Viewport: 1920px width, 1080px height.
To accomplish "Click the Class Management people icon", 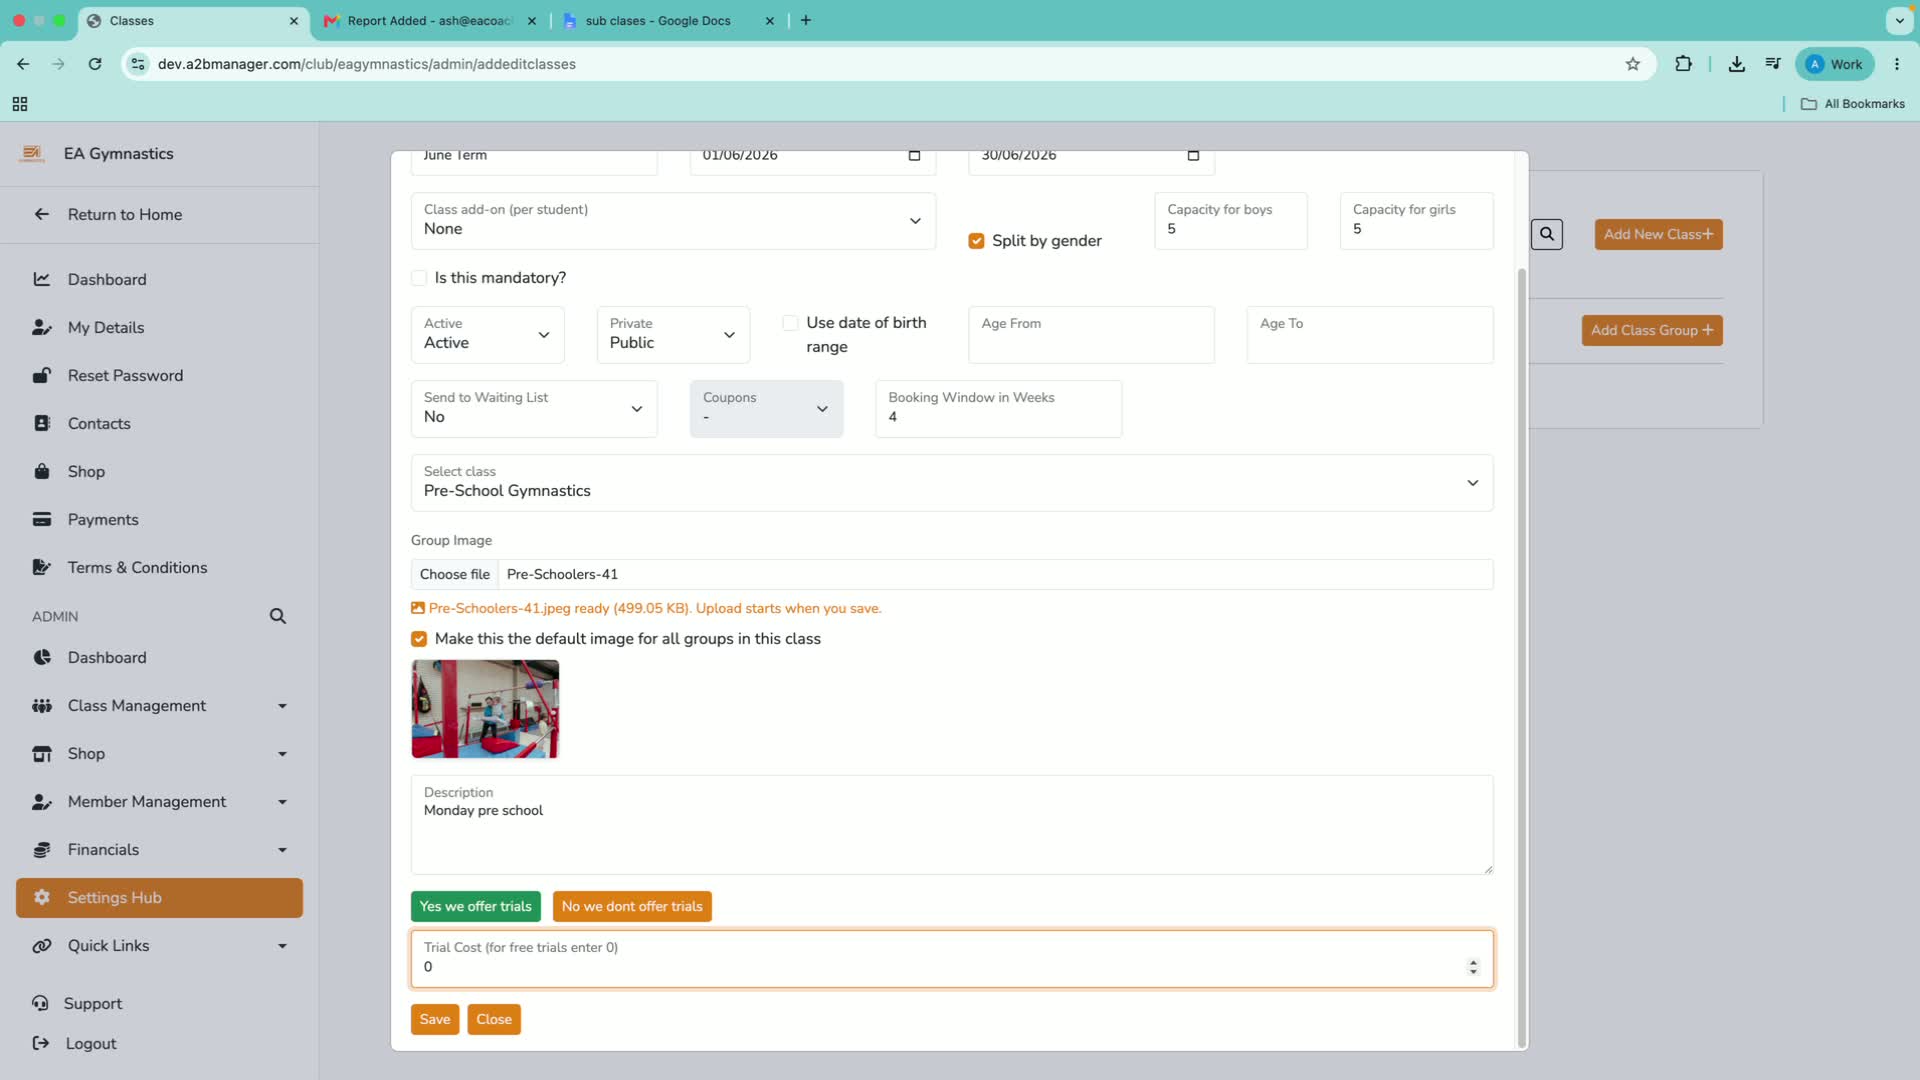I will click(41, 705).
